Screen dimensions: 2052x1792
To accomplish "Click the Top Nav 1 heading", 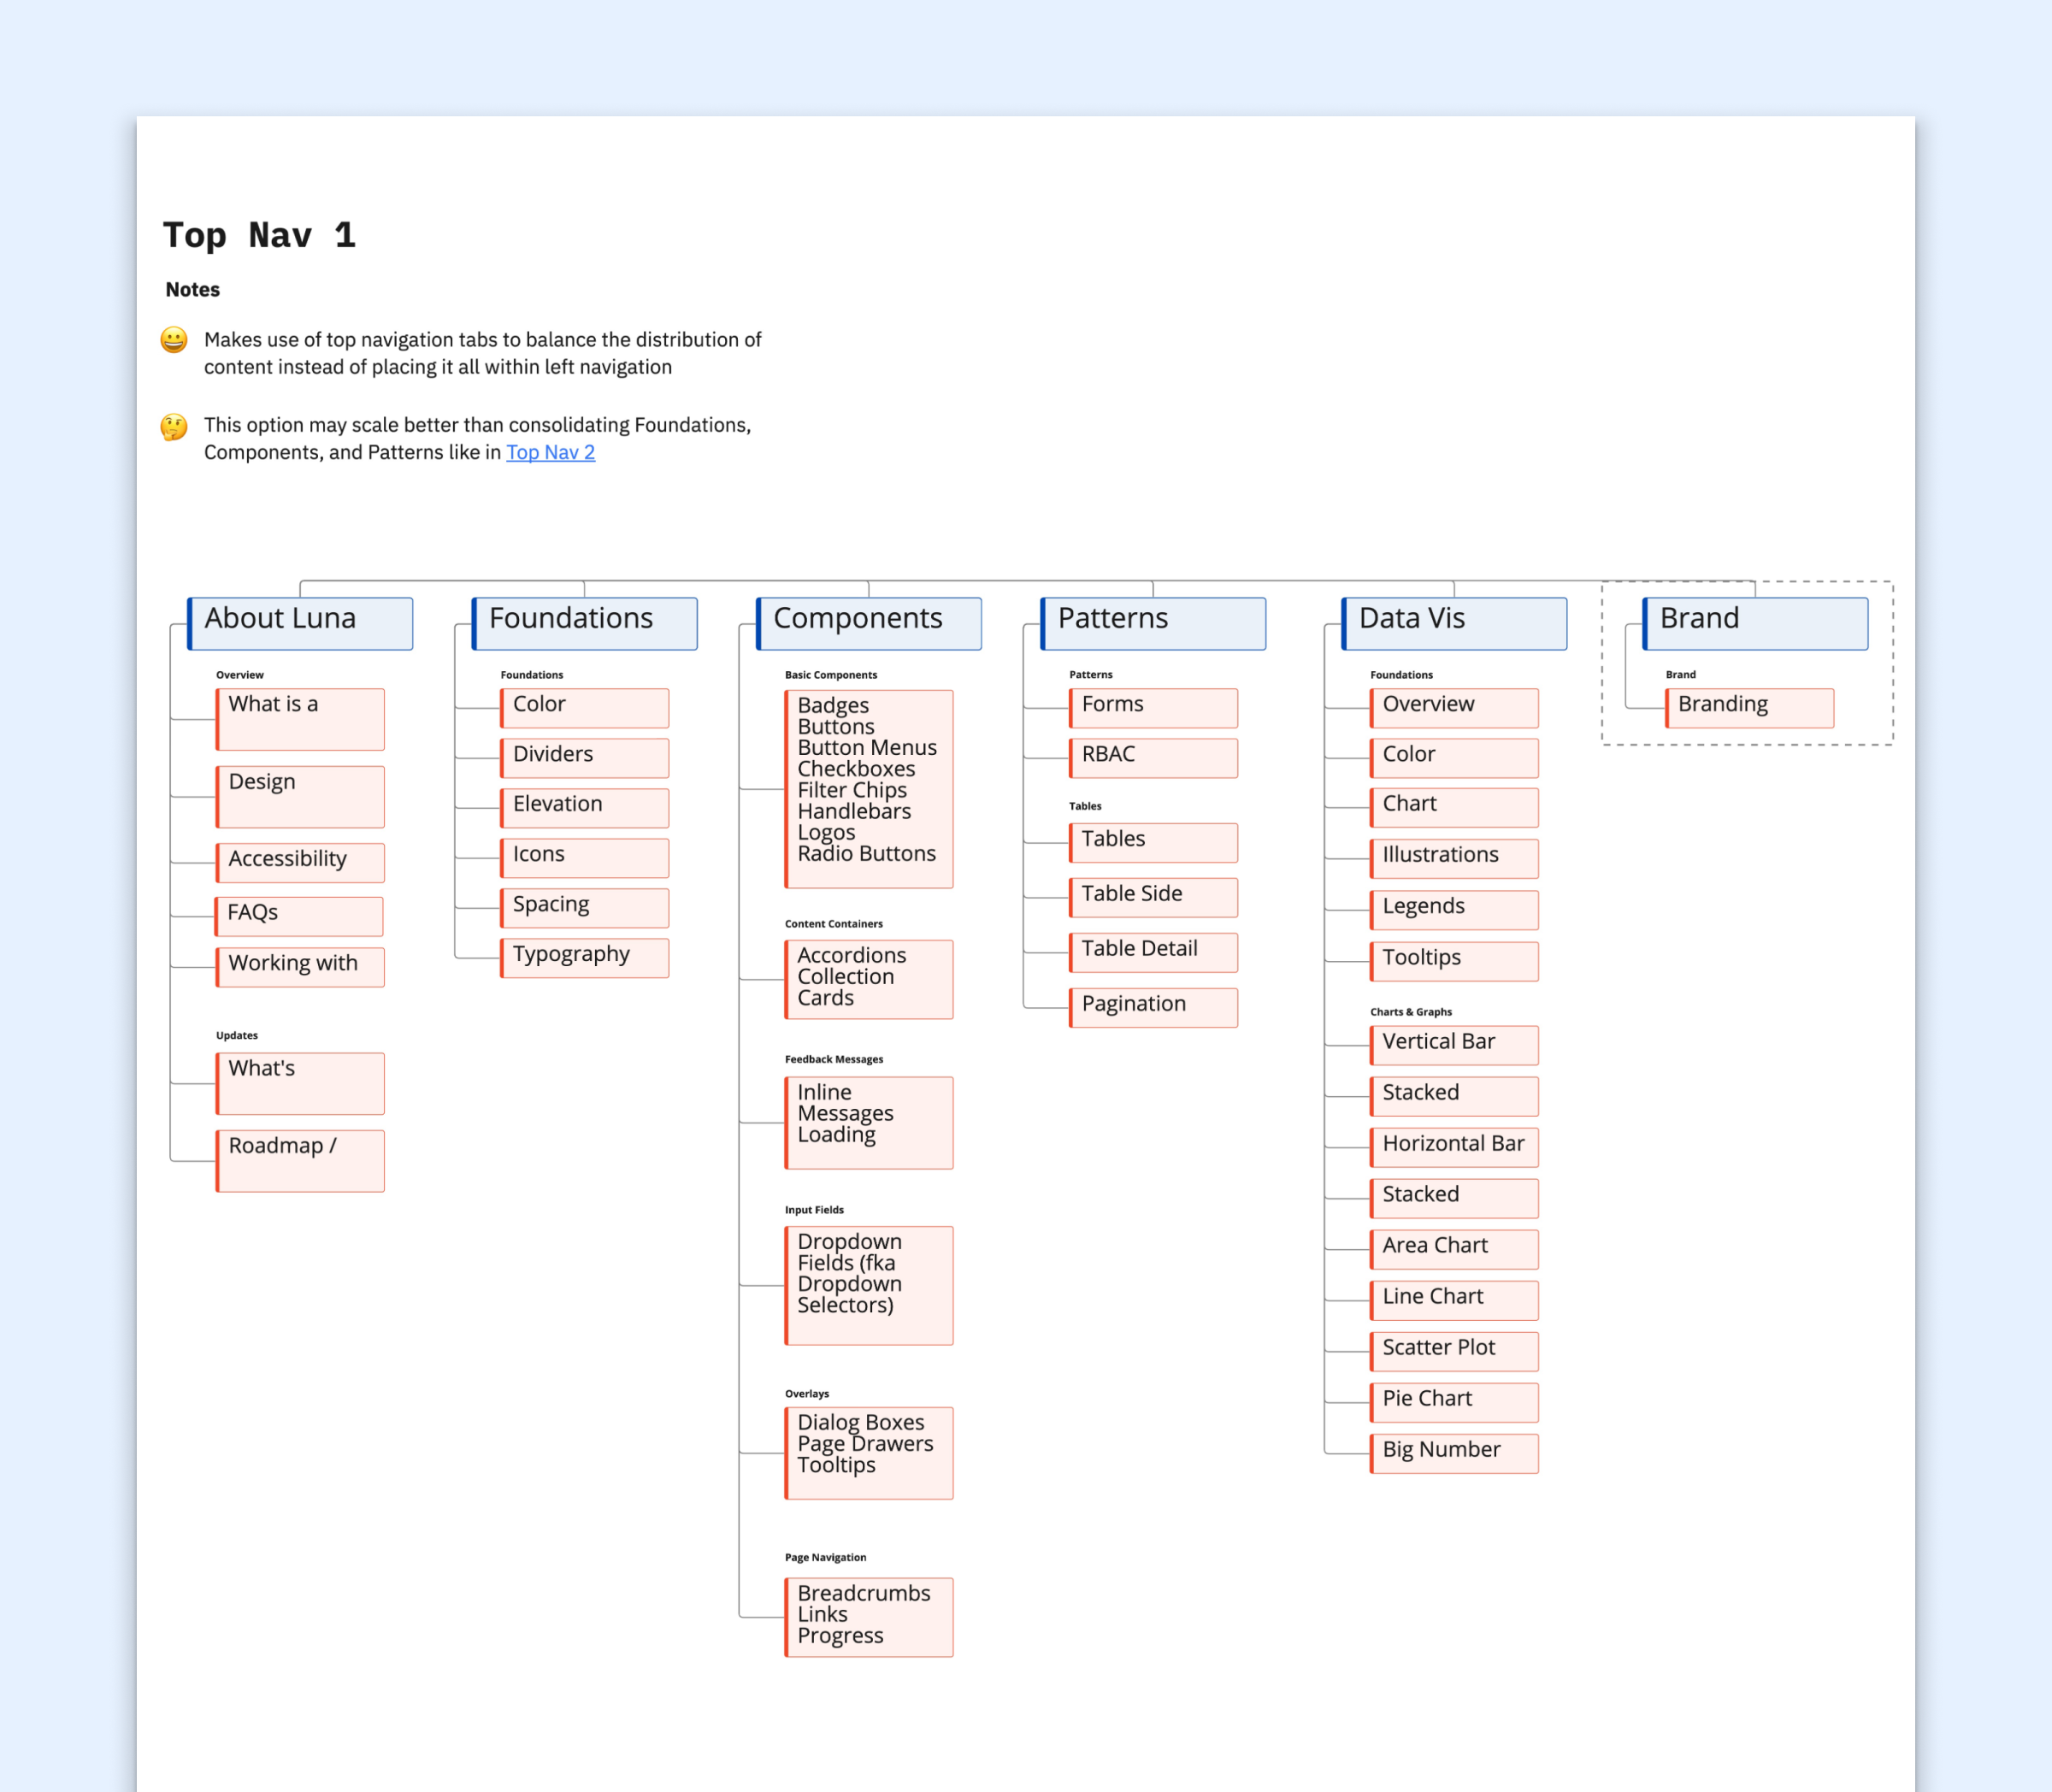I will pos(259,235).
